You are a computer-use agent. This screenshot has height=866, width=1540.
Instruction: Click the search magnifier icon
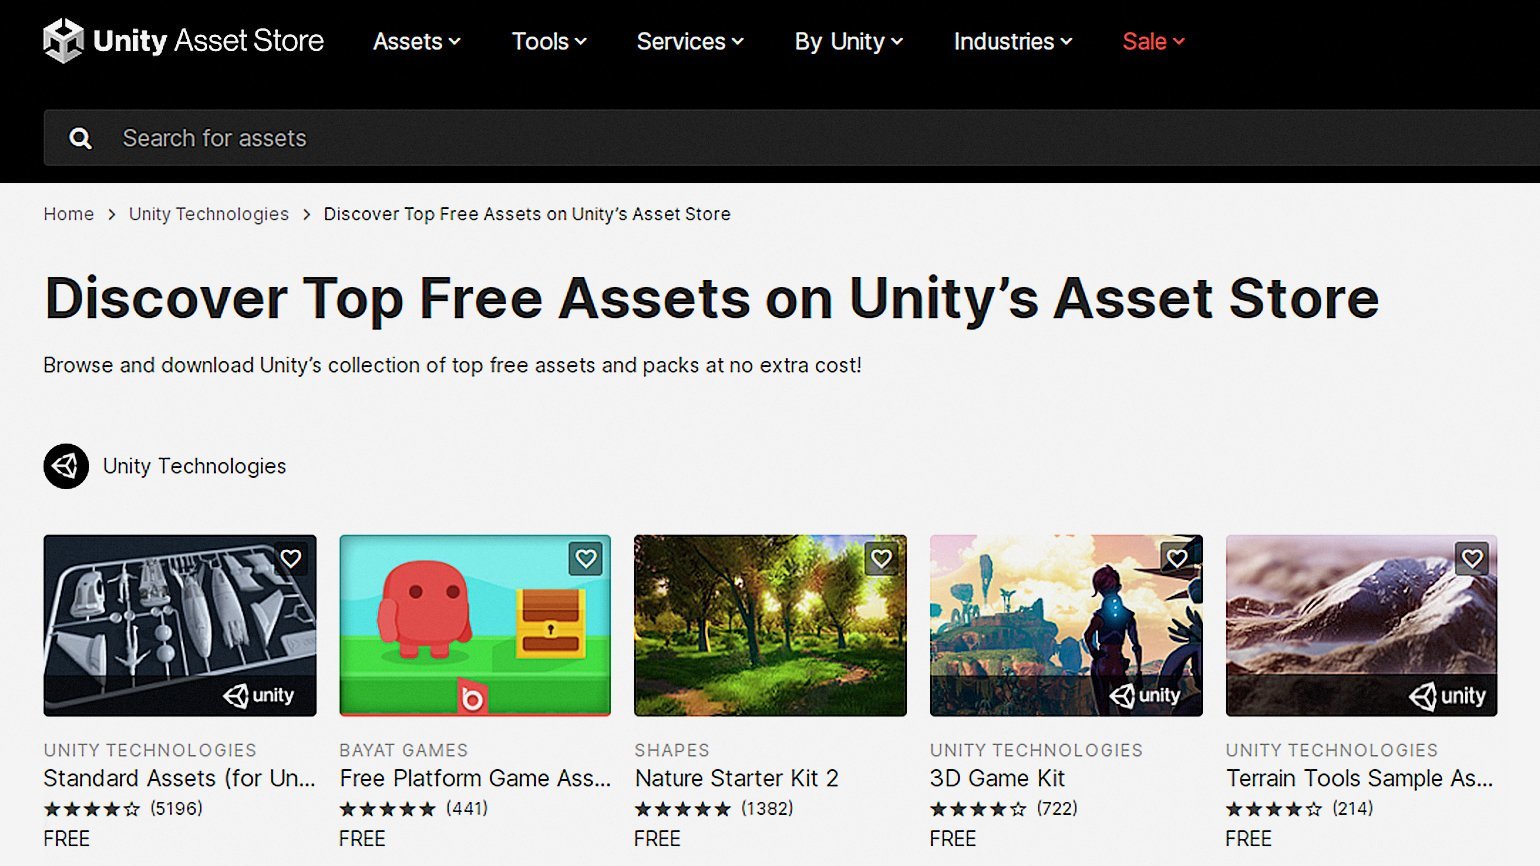pyautogui.click(x=81, y=139)
